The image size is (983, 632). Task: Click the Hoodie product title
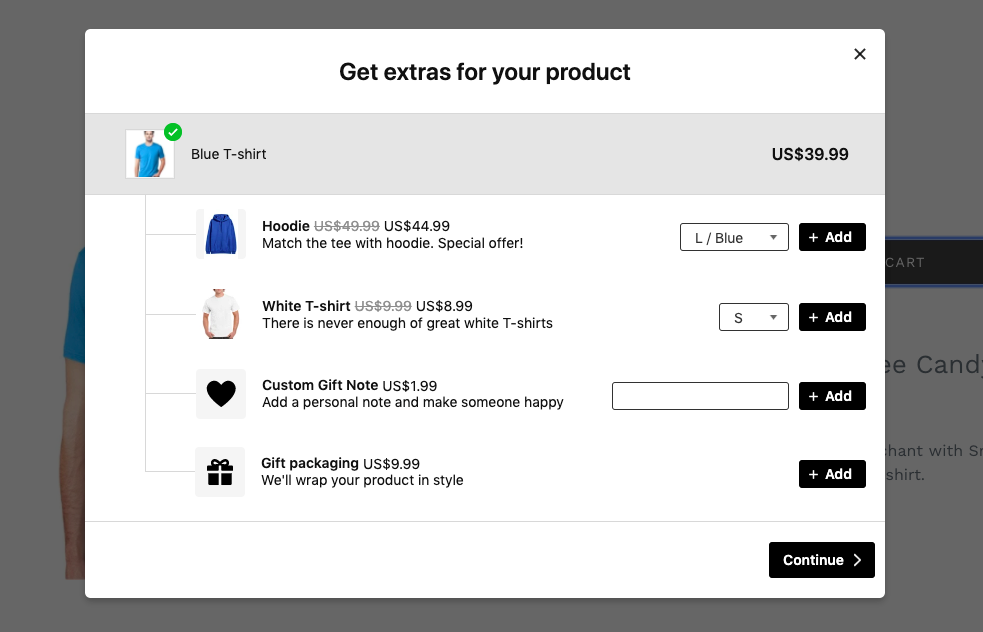click(x=286, y=226)
